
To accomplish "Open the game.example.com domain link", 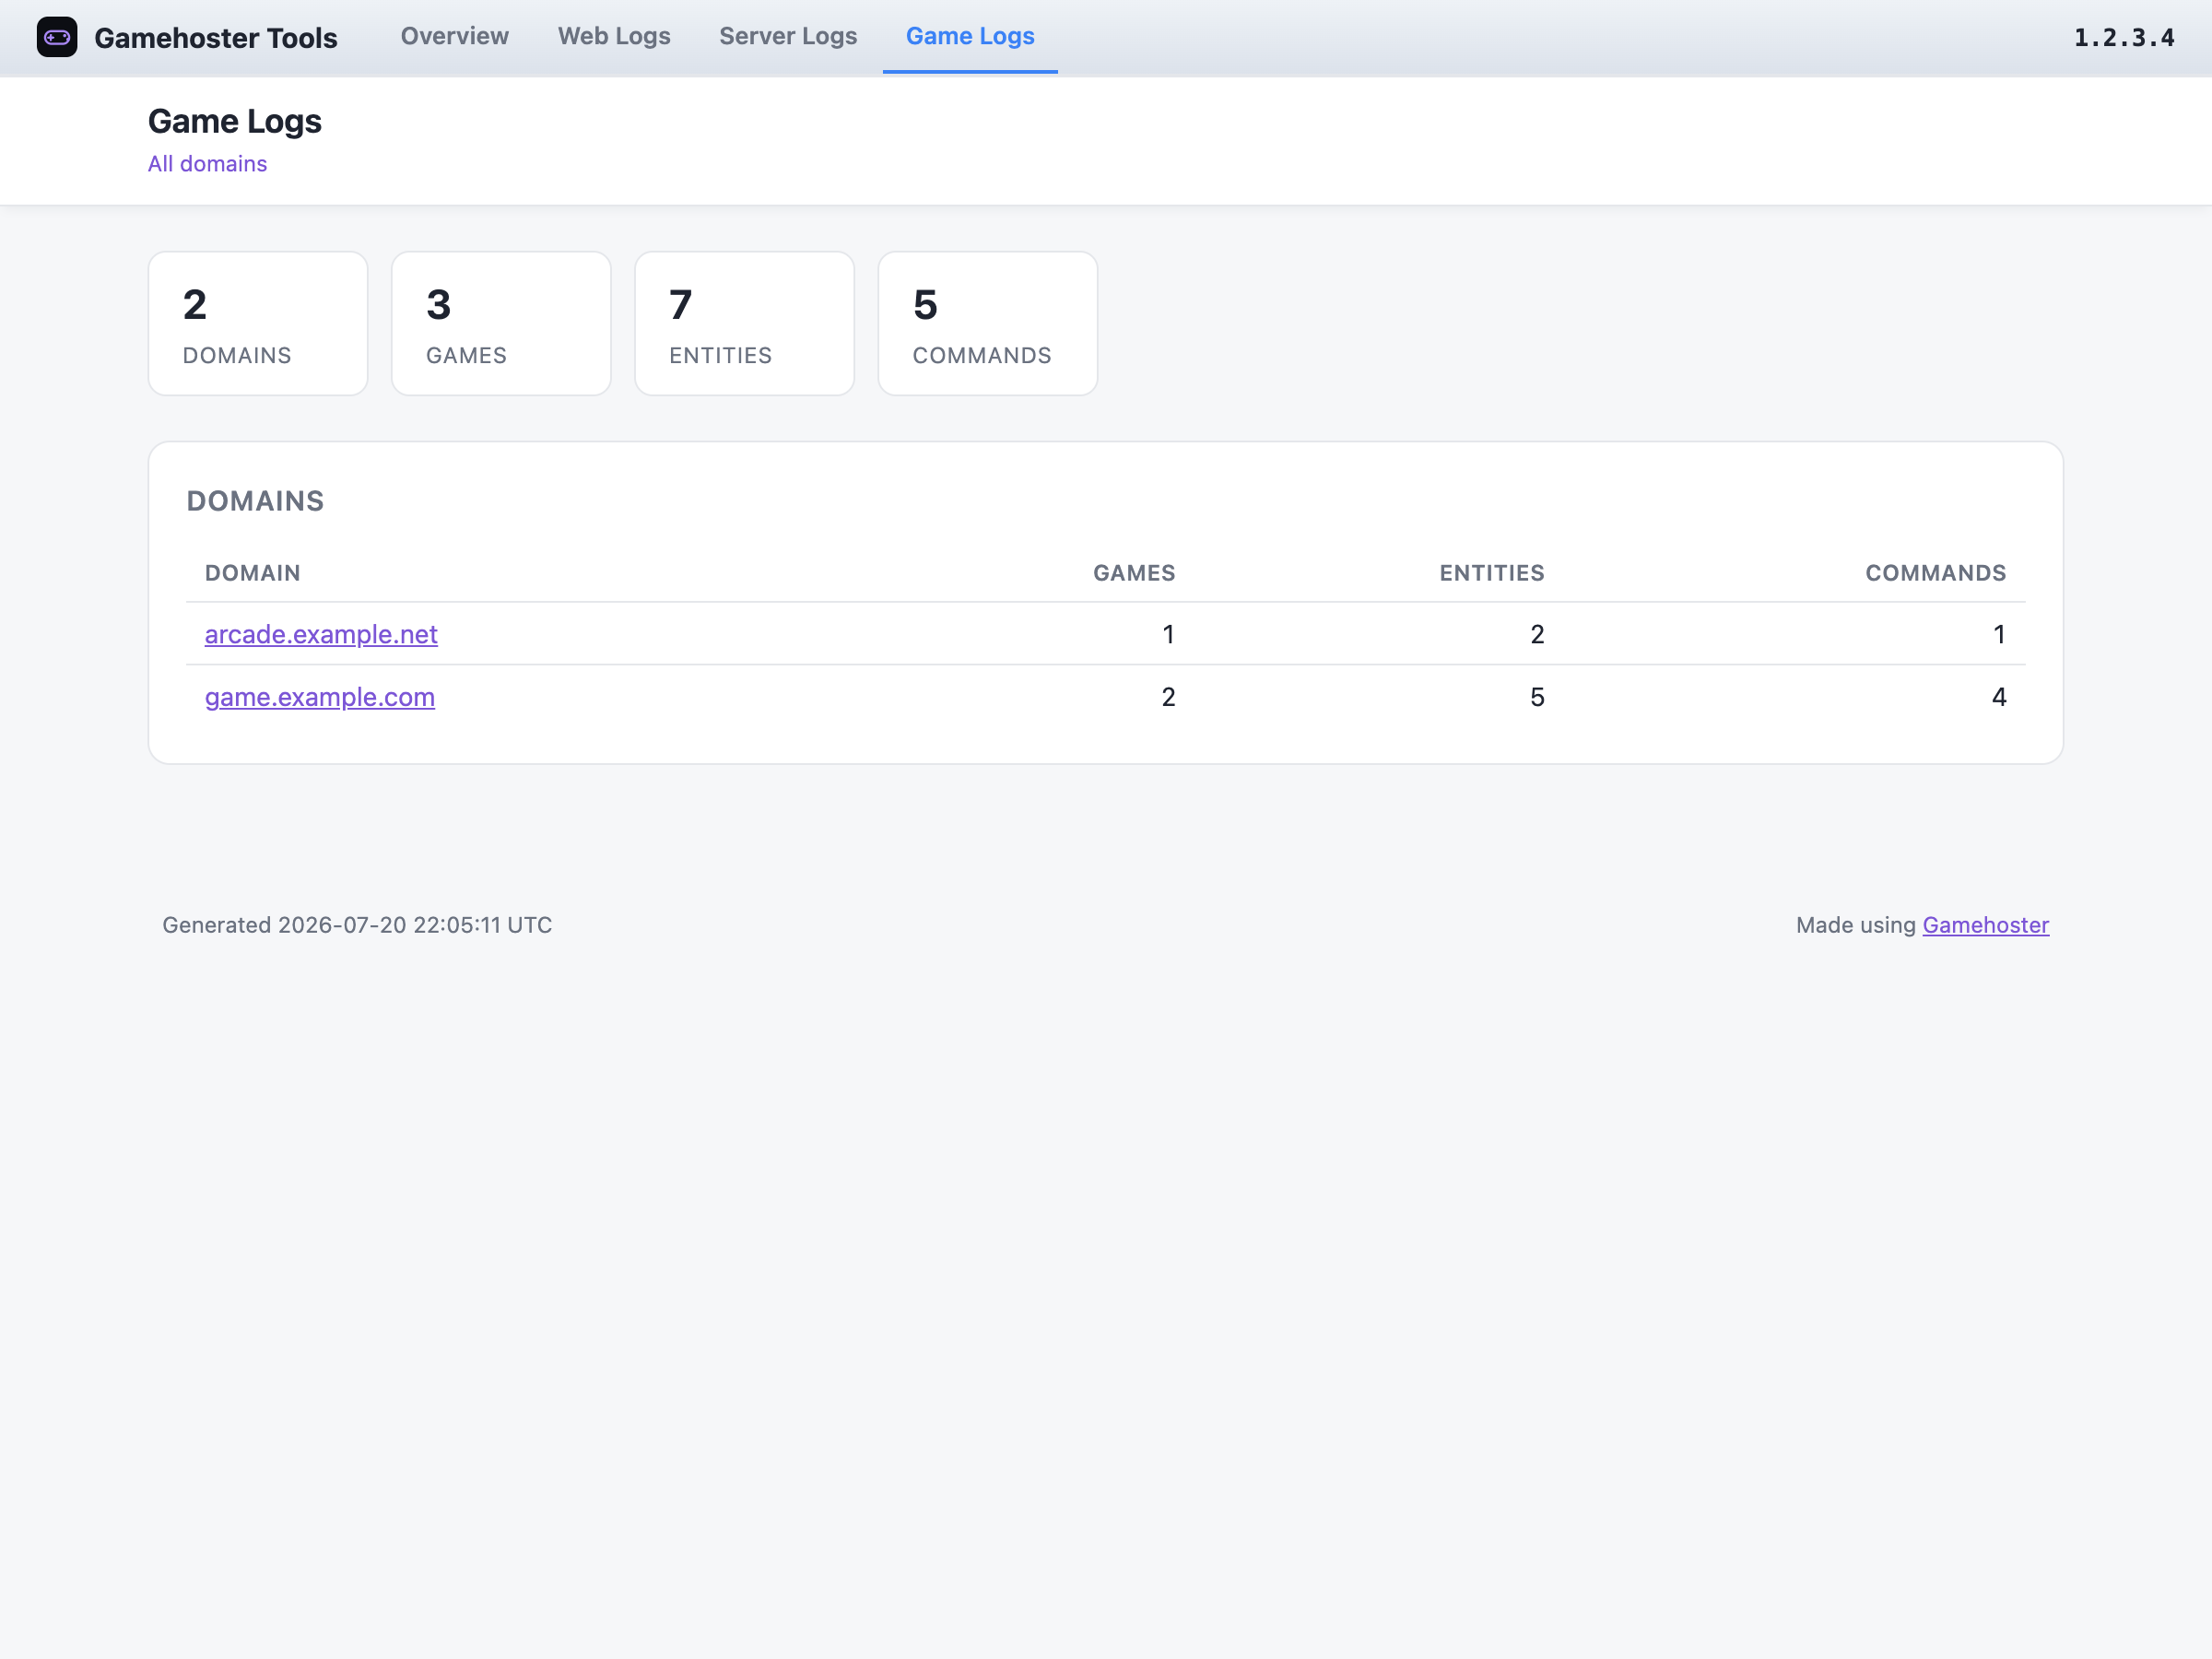I will 320,697.
